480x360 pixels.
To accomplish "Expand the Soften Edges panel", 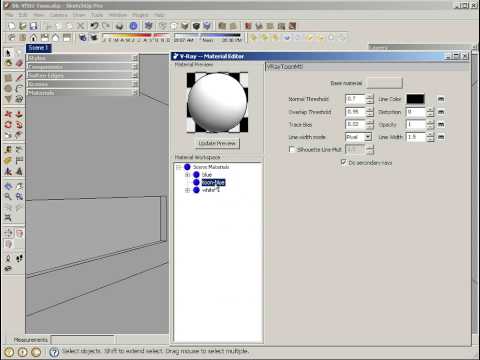I will click(82, 75).
